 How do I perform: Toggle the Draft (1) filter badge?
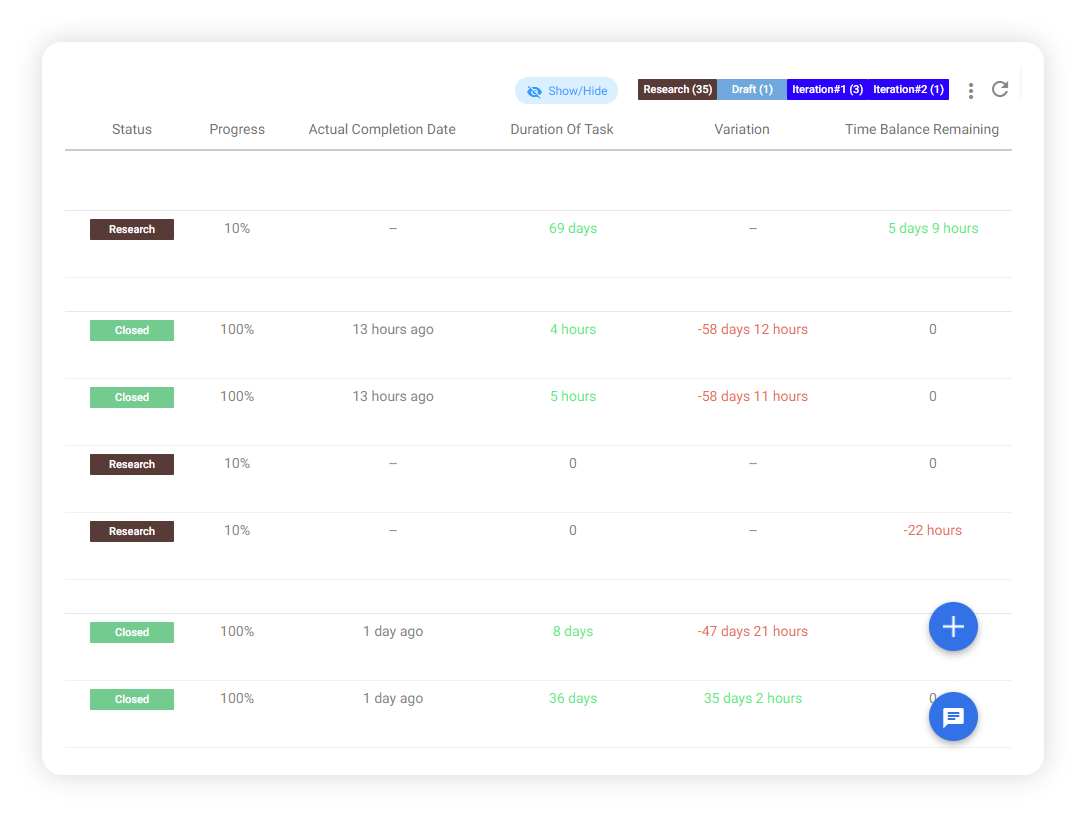[751, 89]
